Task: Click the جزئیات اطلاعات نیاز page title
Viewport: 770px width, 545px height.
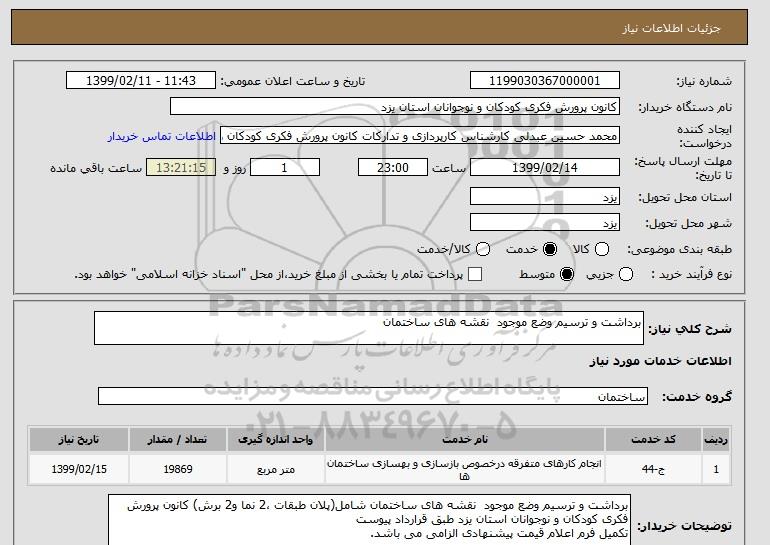Action: click(671, 28)
